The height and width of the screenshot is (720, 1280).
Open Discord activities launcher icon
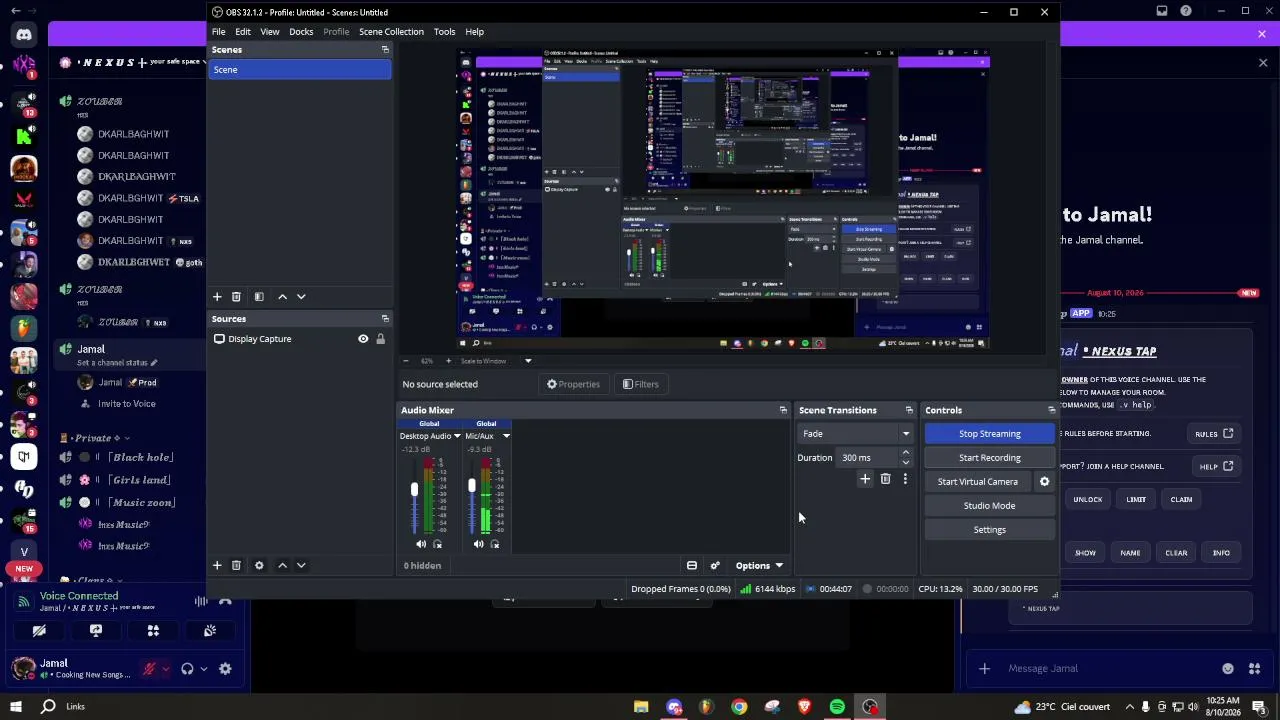tap(153, 631)
